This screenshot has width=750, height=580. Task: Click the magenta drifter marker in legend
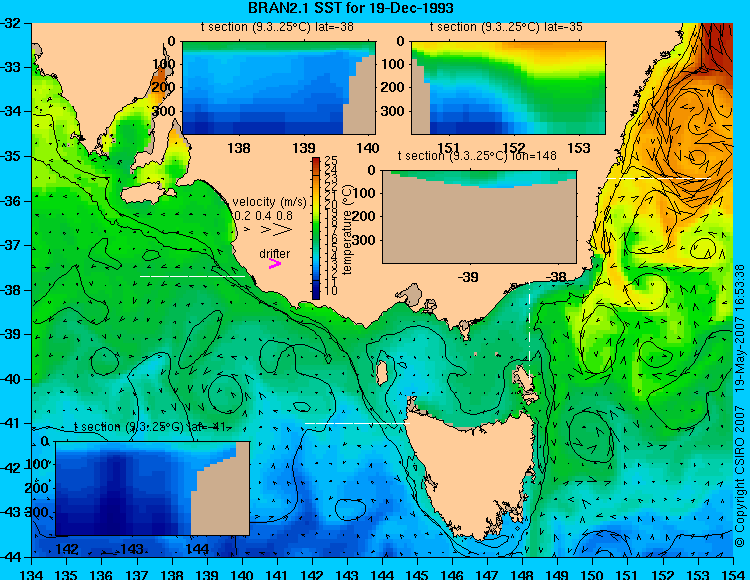click(x=275, y=263)
